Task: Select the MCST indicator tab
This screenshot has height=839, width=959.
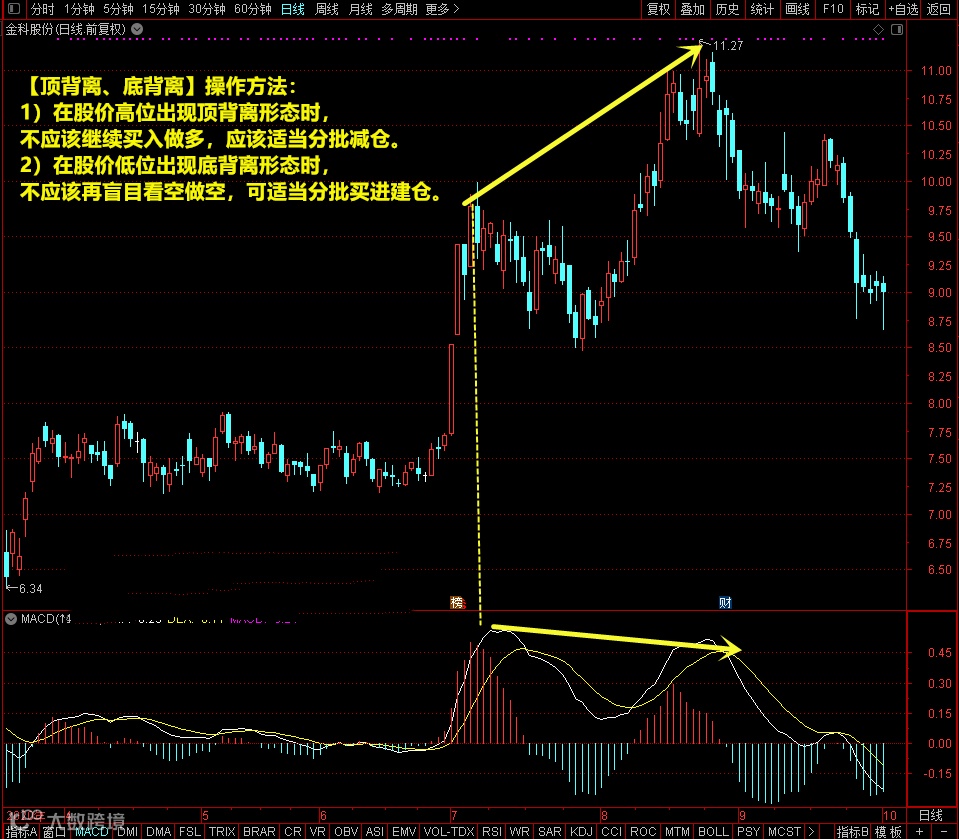Action: click(785, 832)
